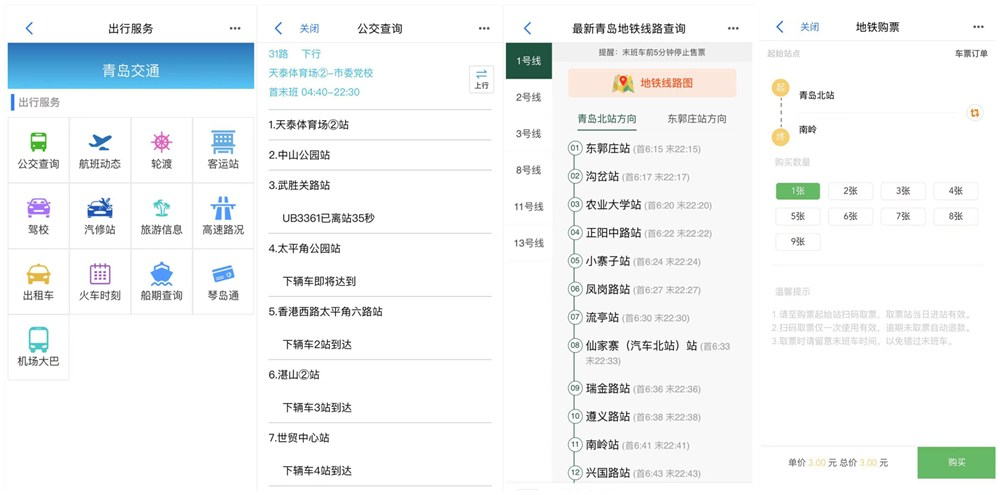1000x495 pixels.
Task: Open 航班动态 flight status icon
Action: 99,150
